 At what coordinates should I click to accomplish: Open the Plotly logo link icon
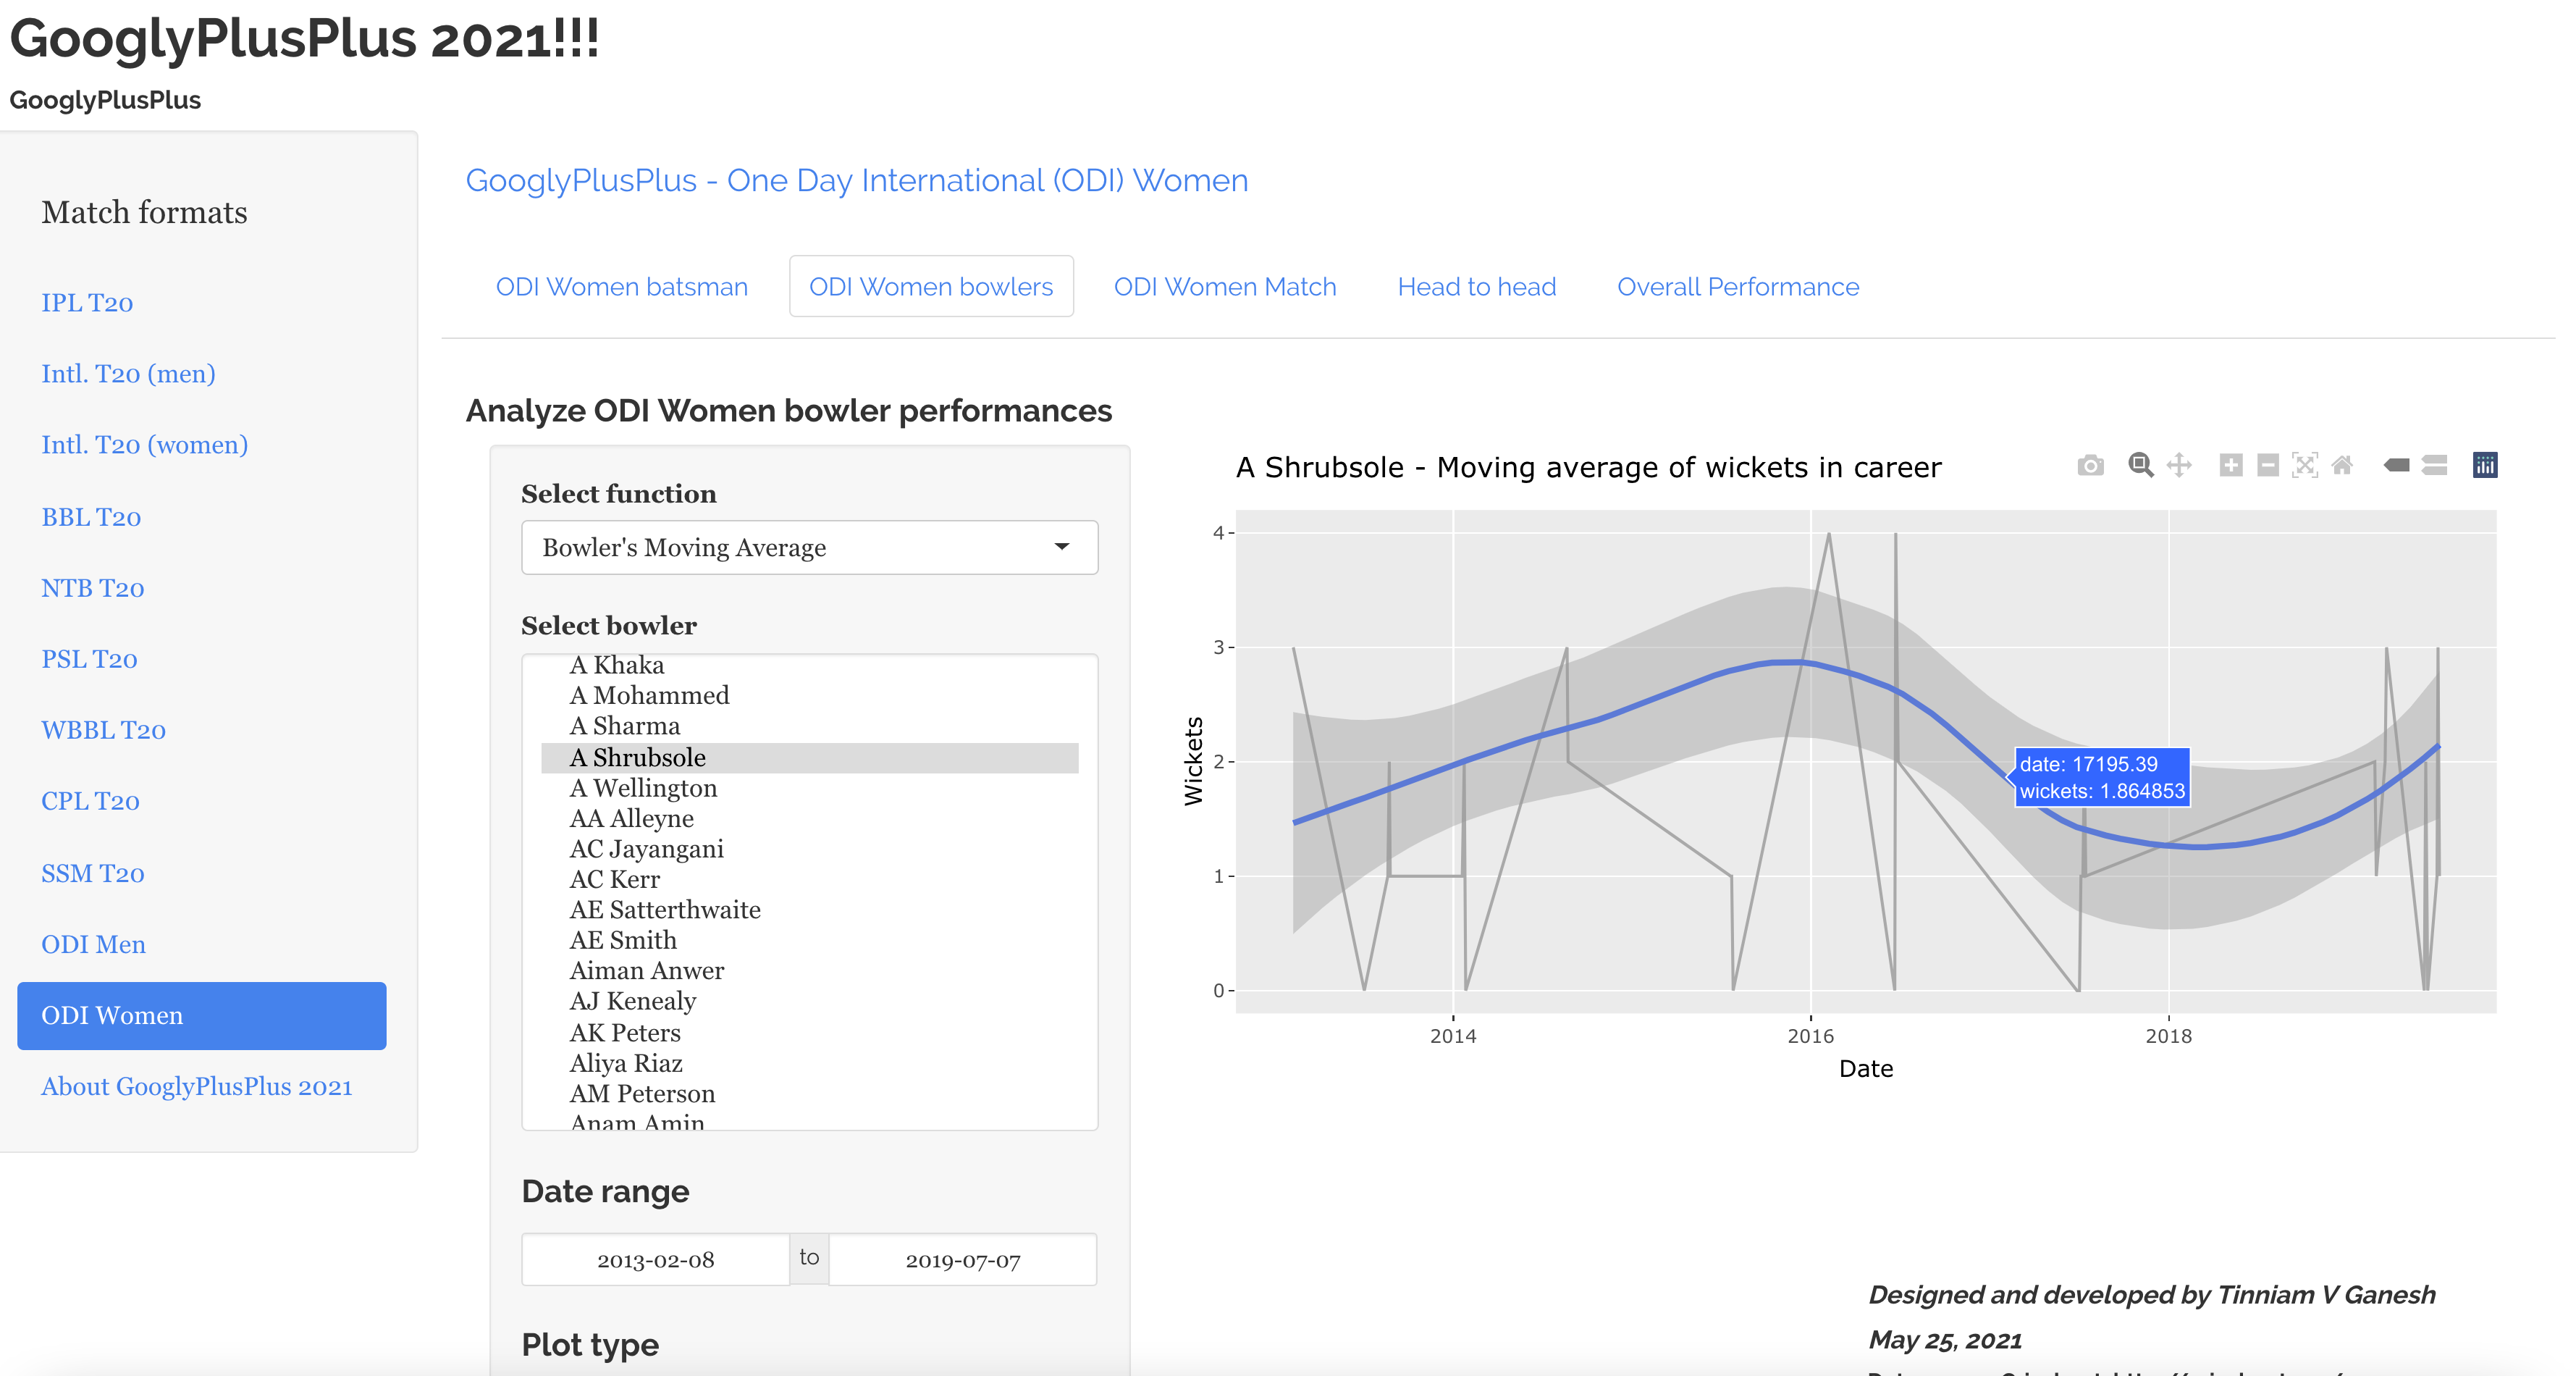pos(2485,466)
